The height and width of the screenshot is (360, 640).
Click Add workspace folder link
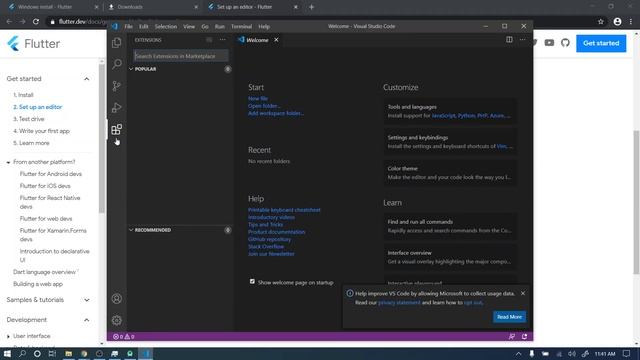coord(276,113)
